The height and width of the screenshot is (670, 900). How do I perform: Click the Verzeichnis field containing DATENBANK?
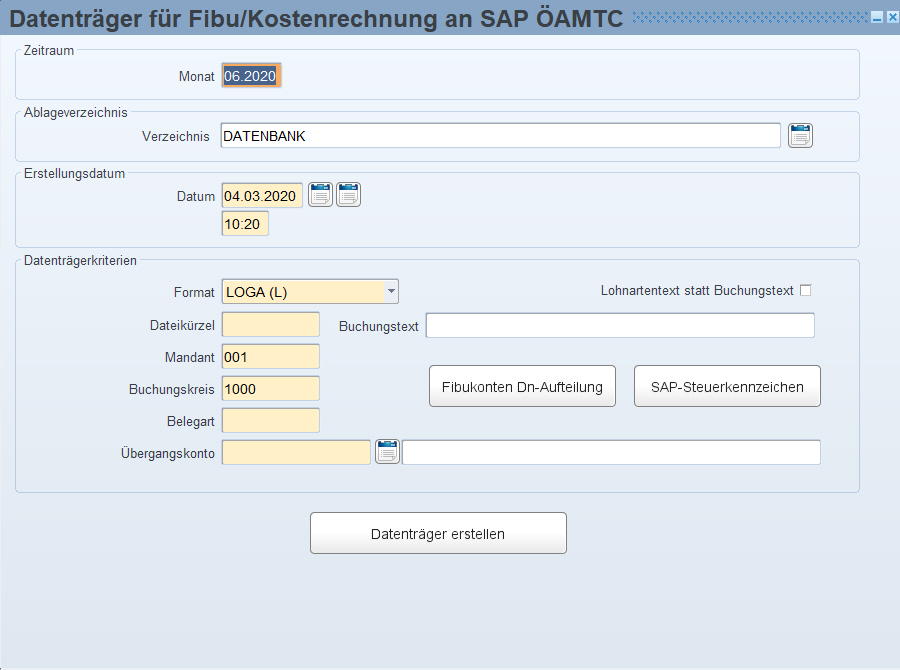point(501,136)
